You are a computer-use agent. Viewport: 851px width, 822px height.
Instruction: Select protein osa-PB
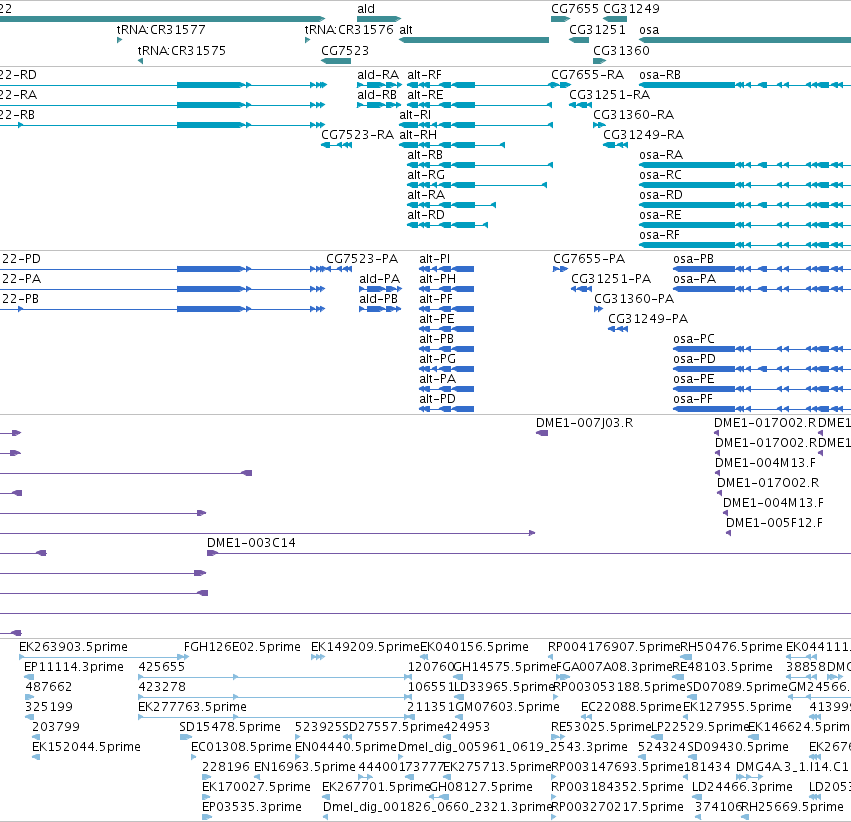point(694,259)
